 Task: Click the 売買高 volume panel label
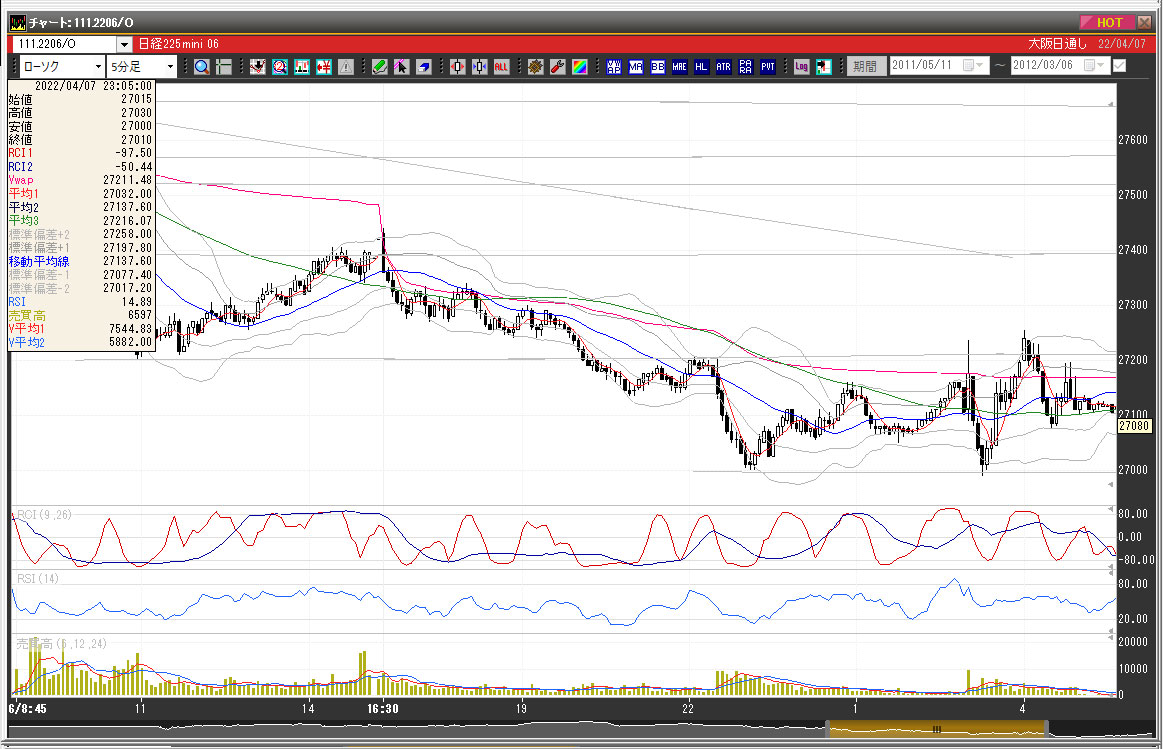[62, 644]
